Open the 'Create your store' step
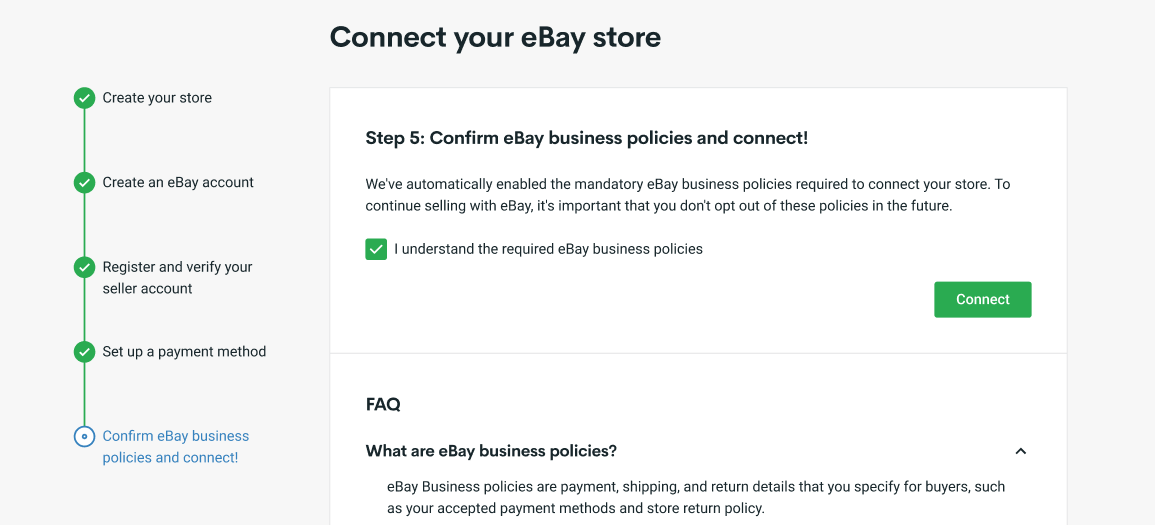1155x525 pixels. pyautogui.click(x=157, y=98)
